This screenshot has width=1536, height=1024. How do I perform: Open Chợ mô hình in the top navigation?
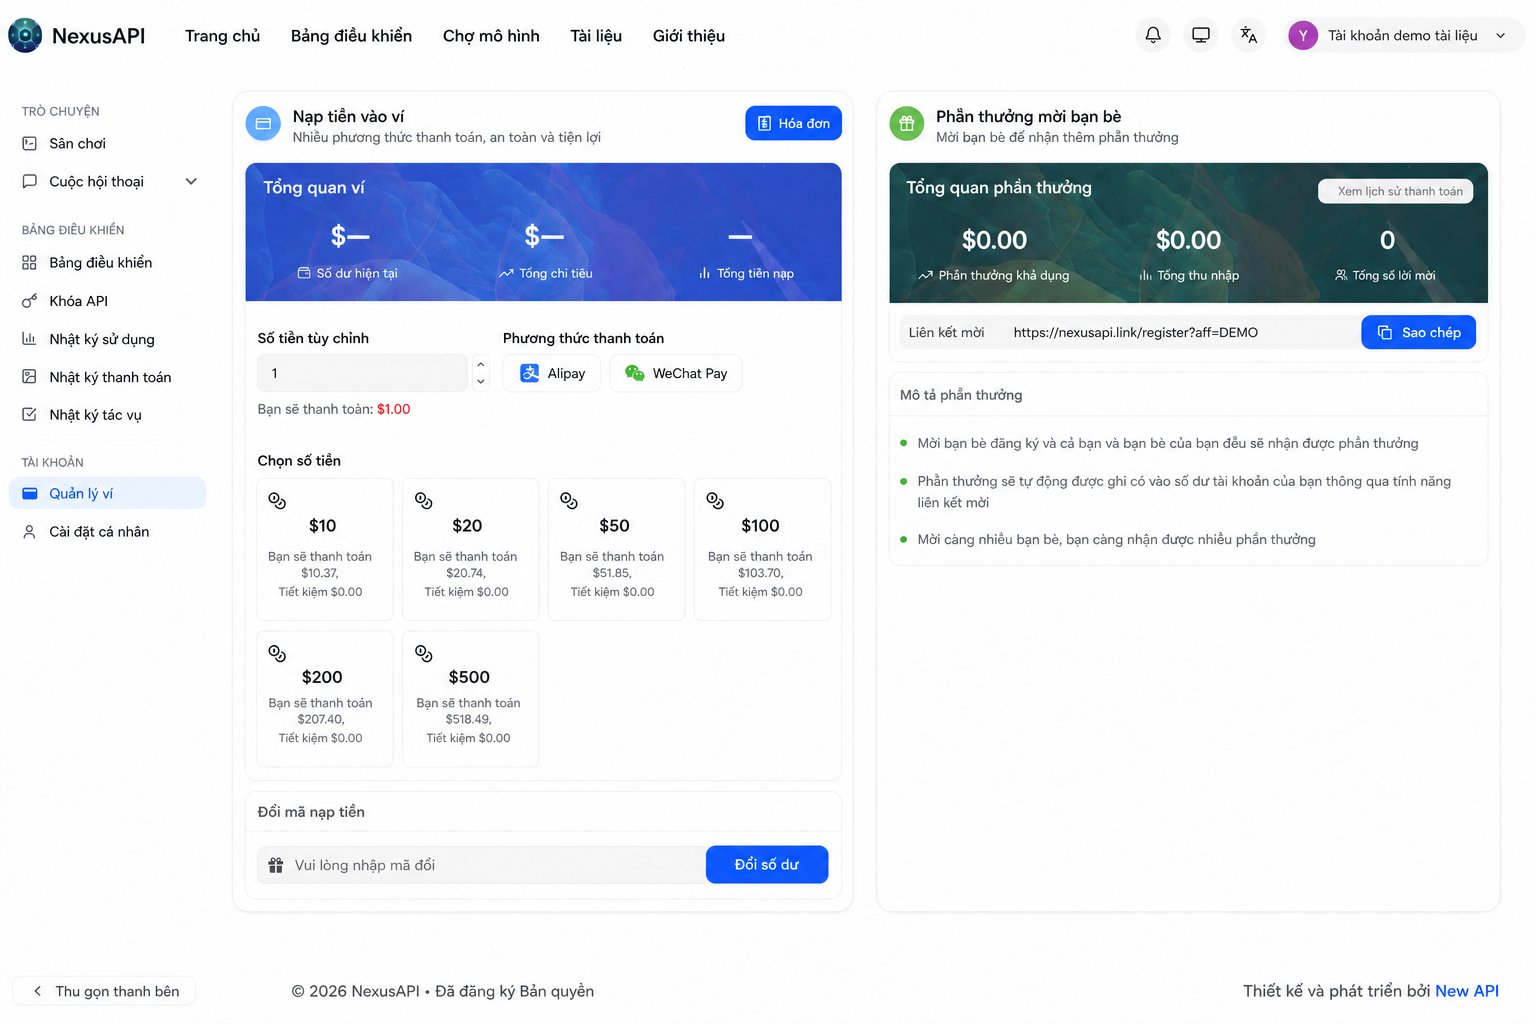point(491,36)
